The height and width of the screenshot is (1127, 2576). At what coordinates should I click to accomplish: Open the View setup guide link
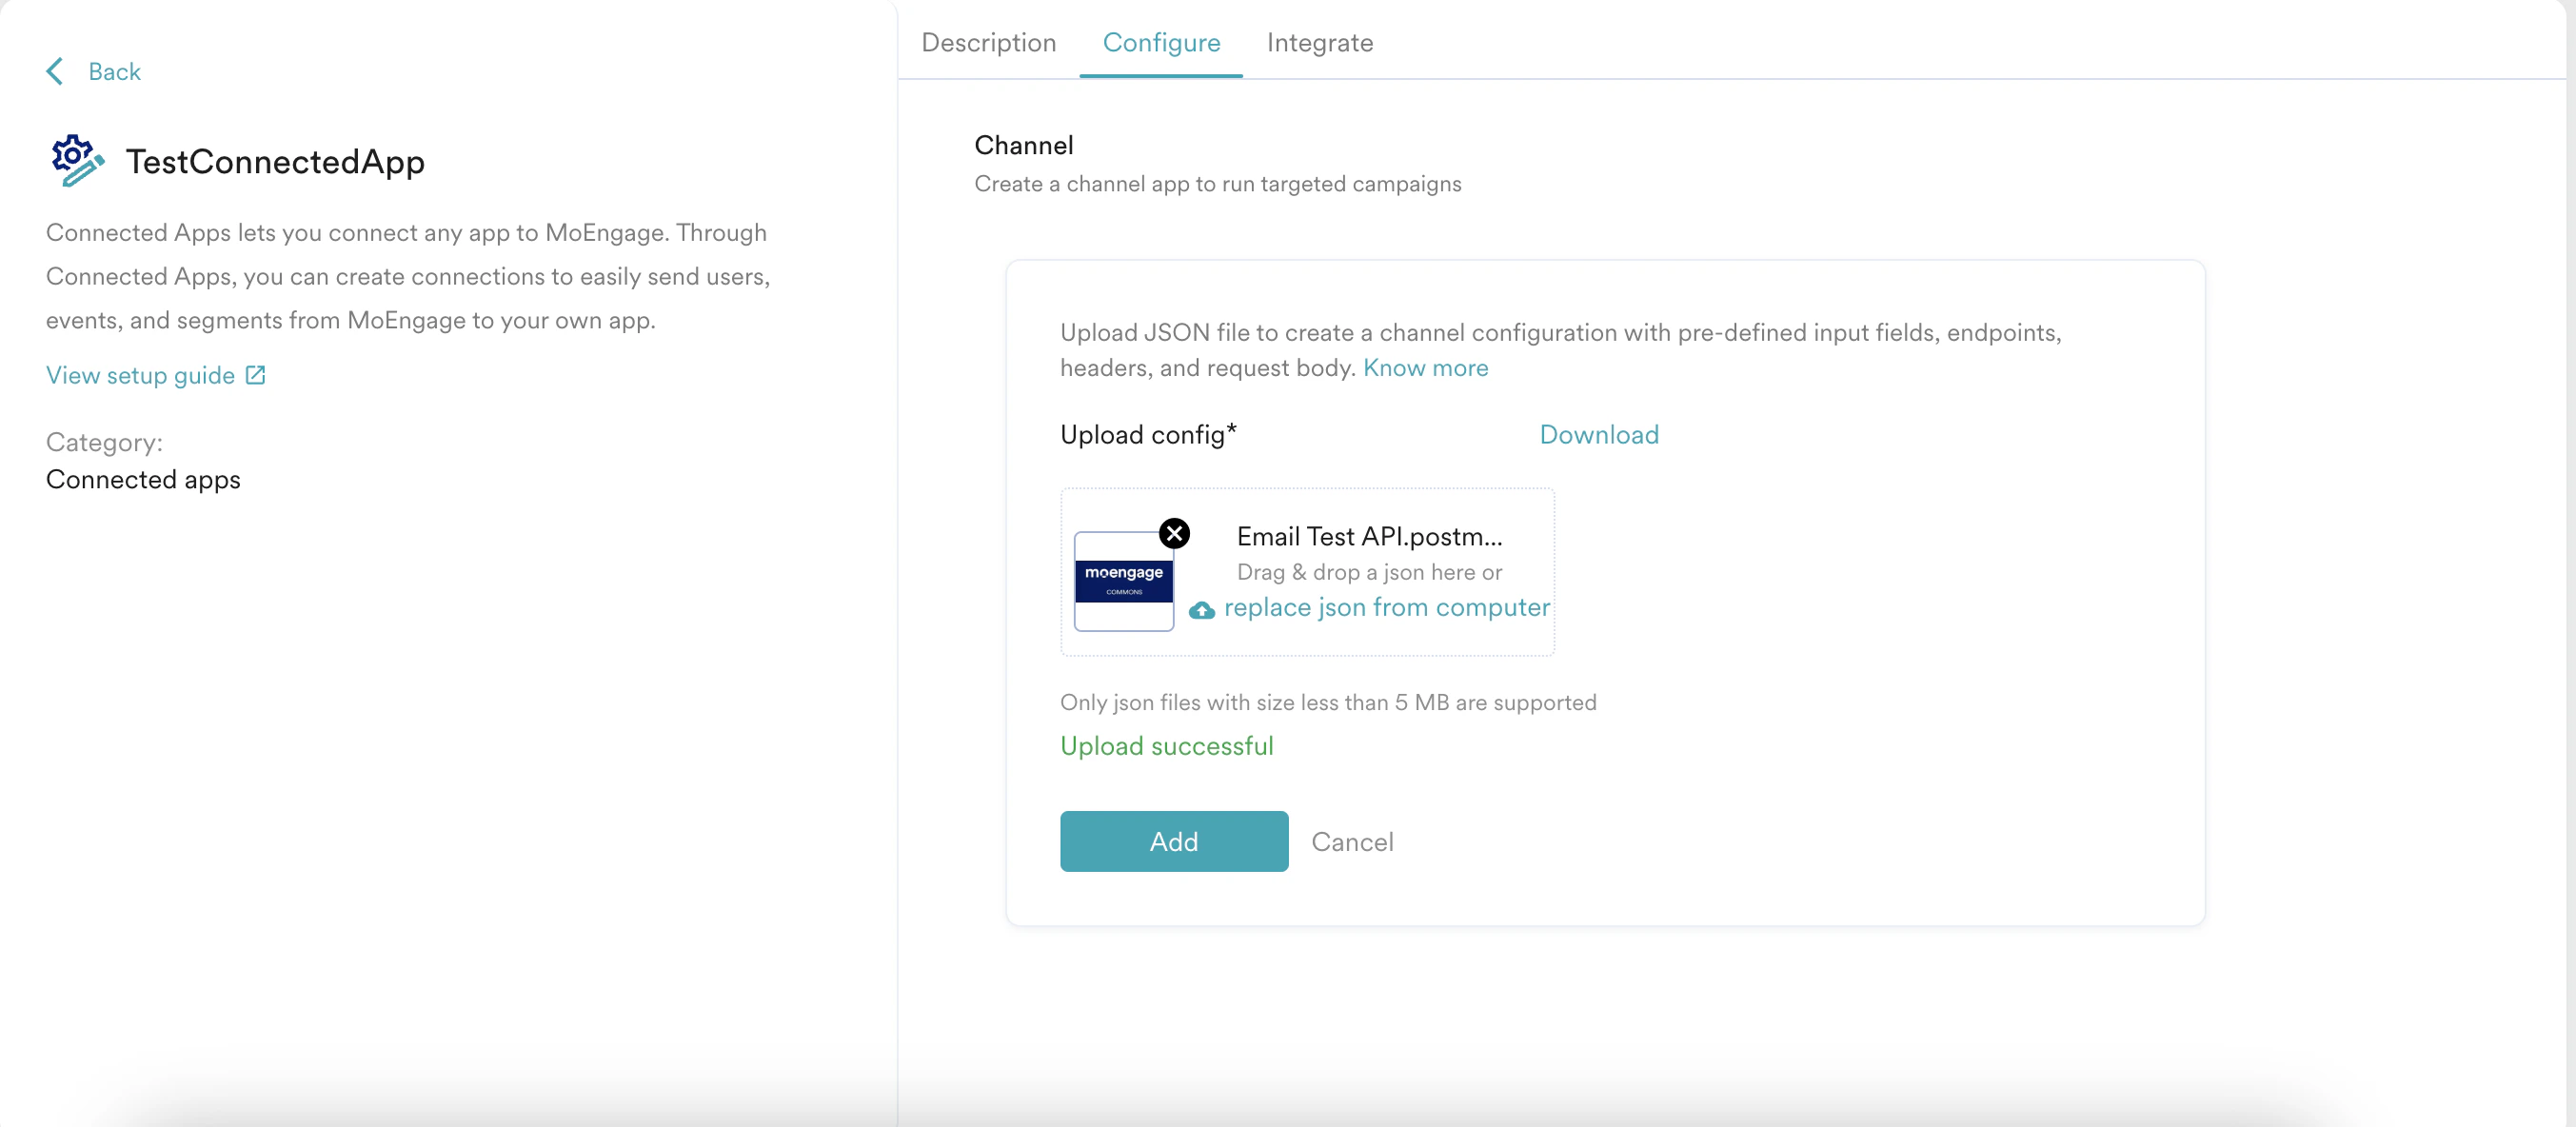[x=140, y=375]
